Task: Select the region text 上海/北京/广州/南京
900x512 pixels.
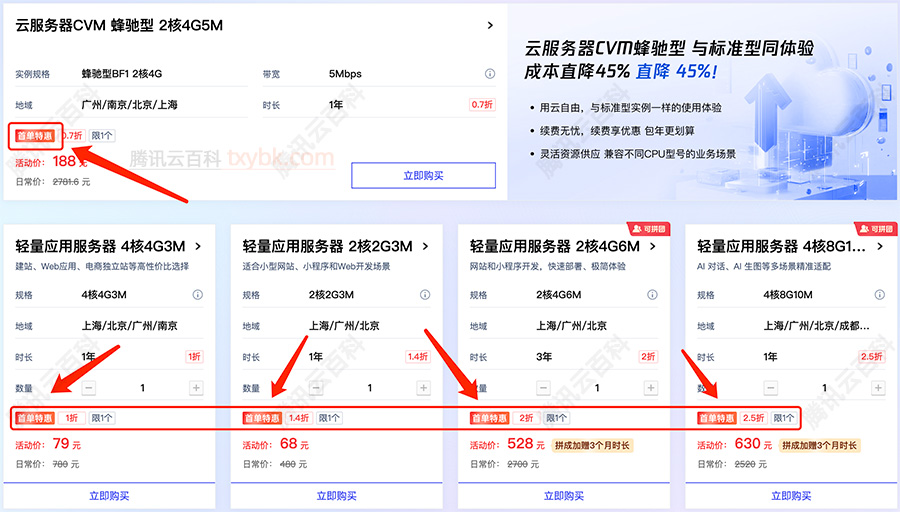Action: [130, 325]
